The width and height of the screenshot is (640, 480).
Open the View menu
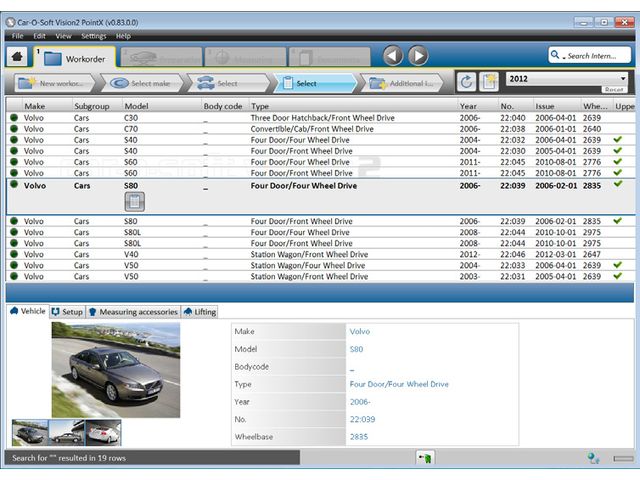63,36
